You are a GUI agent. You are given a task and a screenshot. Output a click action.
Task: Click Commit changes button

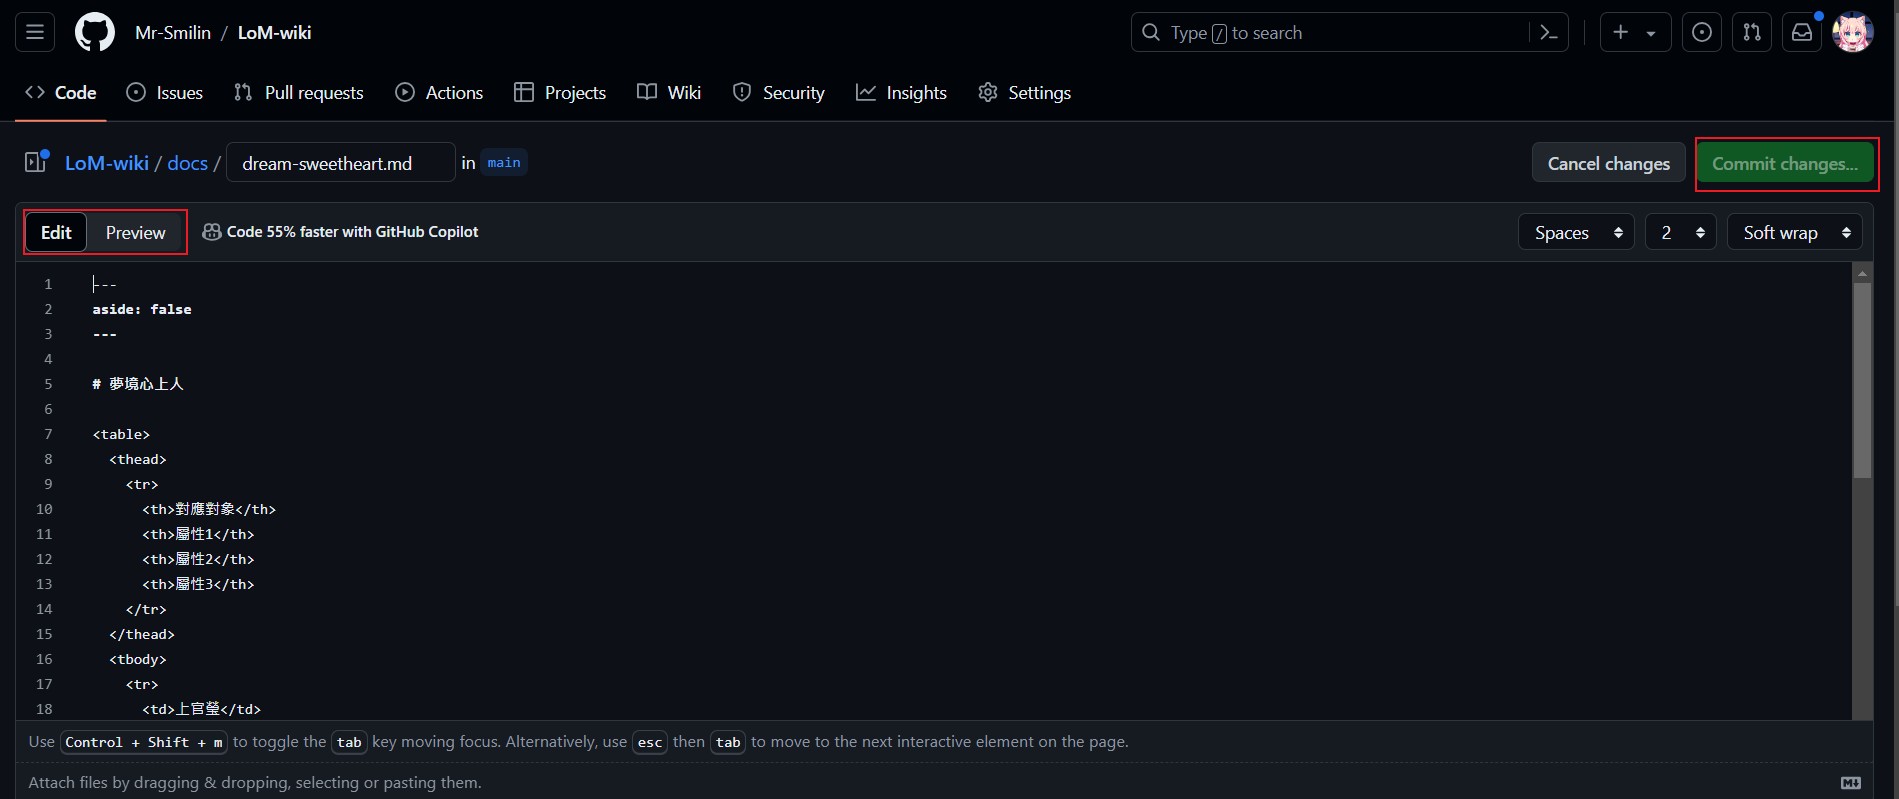click(x=1784, y=163)
